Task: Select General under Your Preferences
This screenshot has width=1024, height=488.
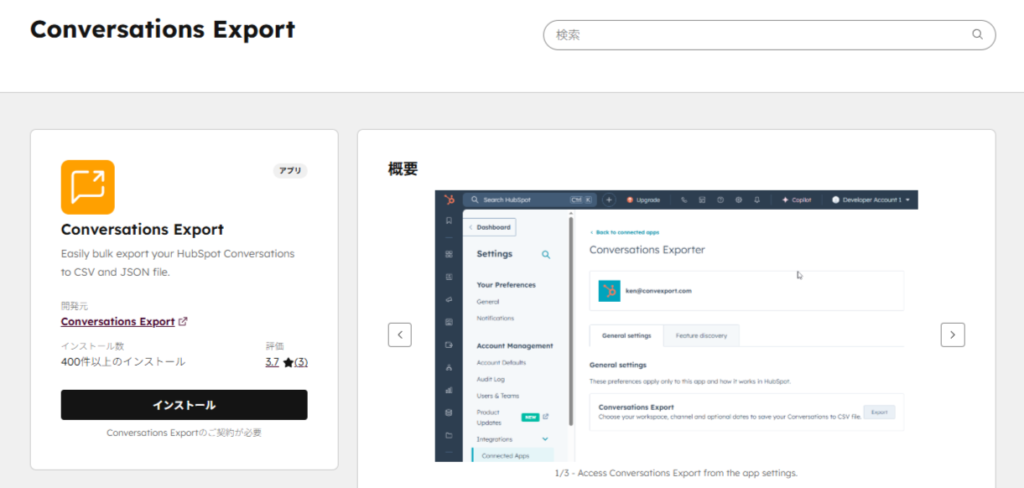Action: click(x=488, y=302)
